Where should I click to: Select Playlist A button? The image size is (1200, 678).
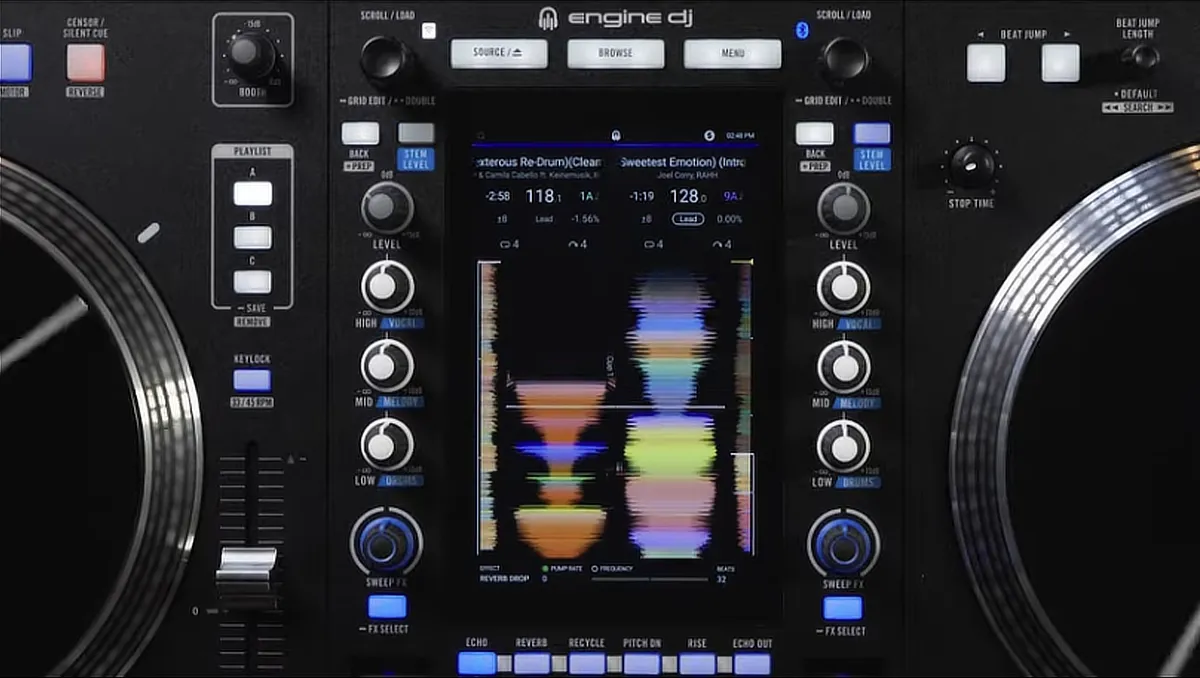[x=253, y=193]
